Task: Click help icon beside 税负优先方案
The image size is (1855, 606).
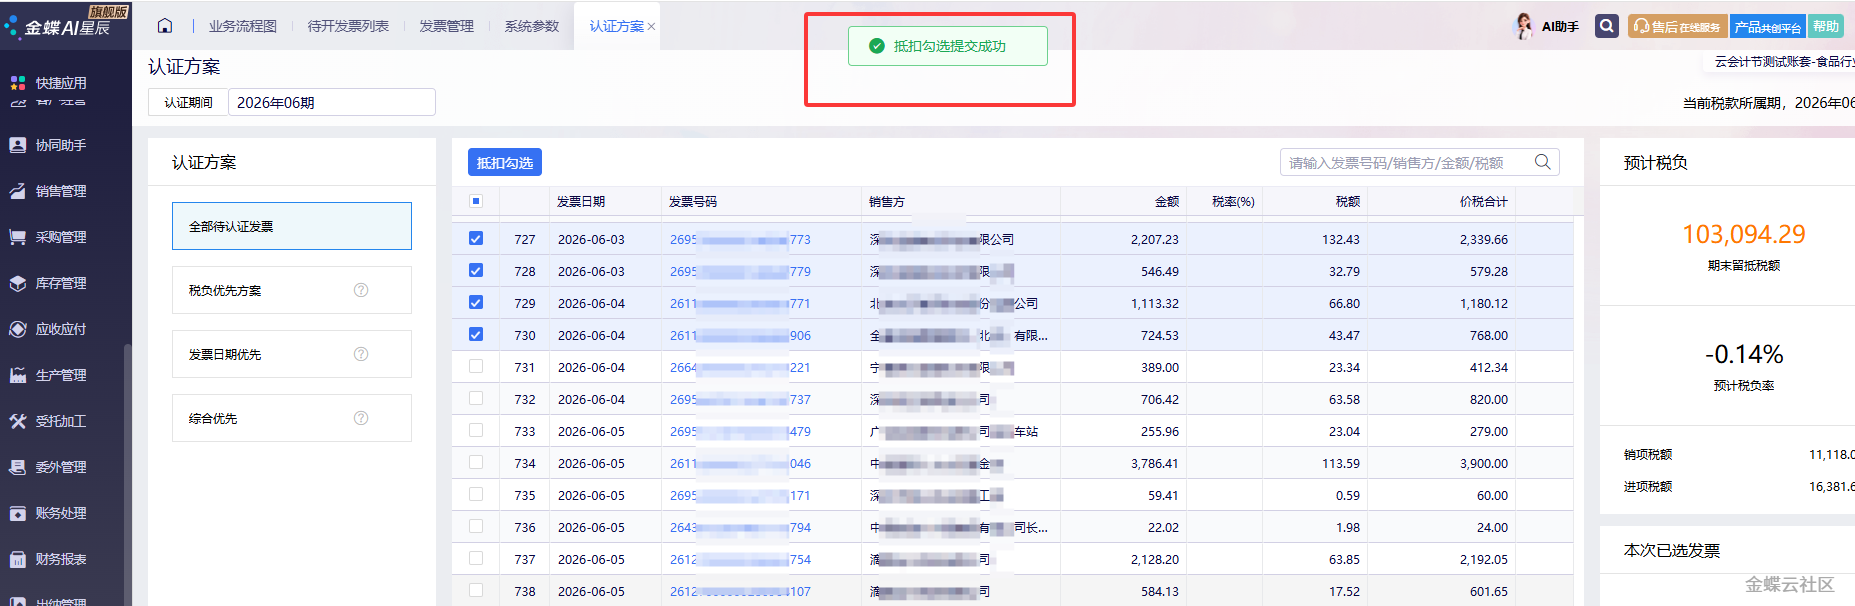Action: tap(361, 290)
